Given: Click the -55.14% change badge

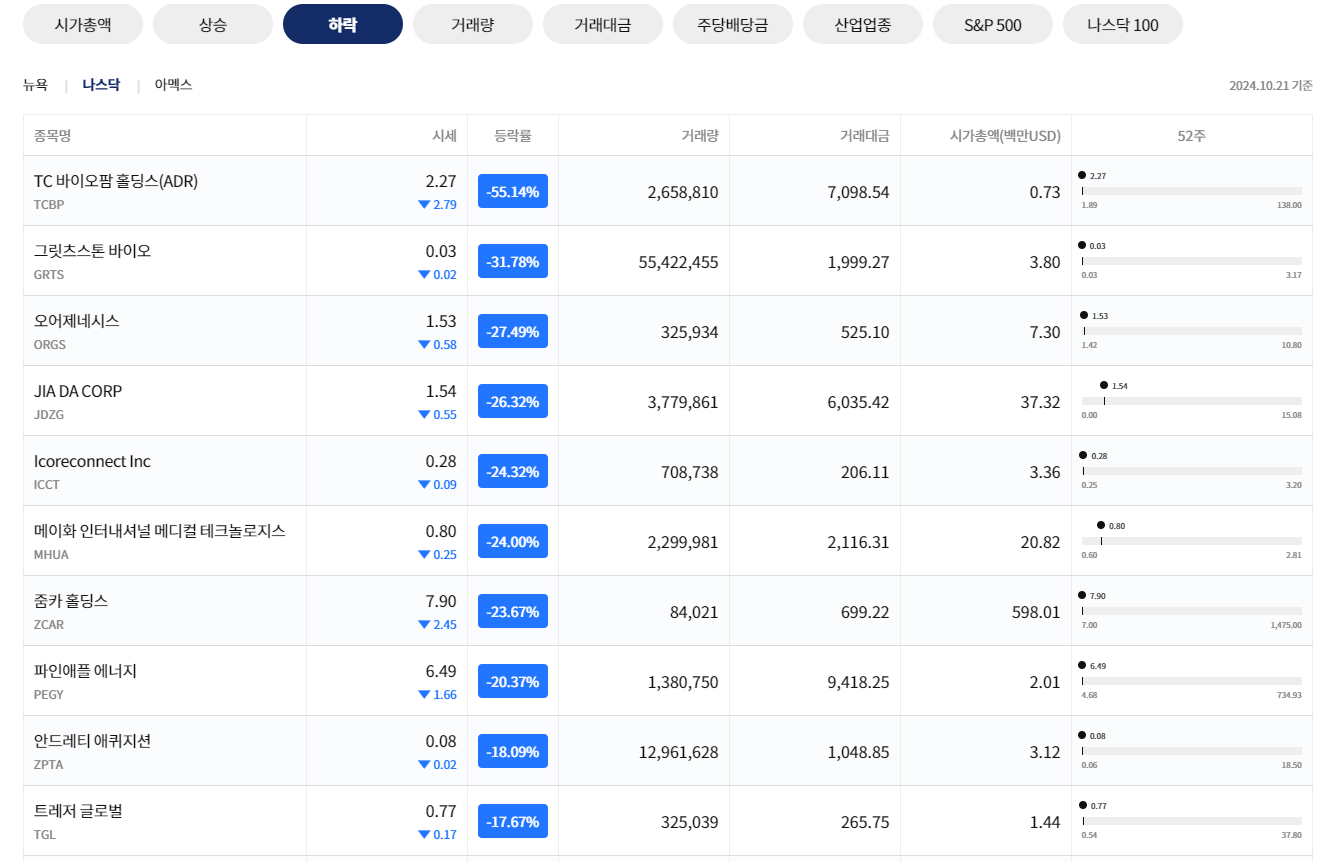Looking at the screenshot, I should 513,191.
